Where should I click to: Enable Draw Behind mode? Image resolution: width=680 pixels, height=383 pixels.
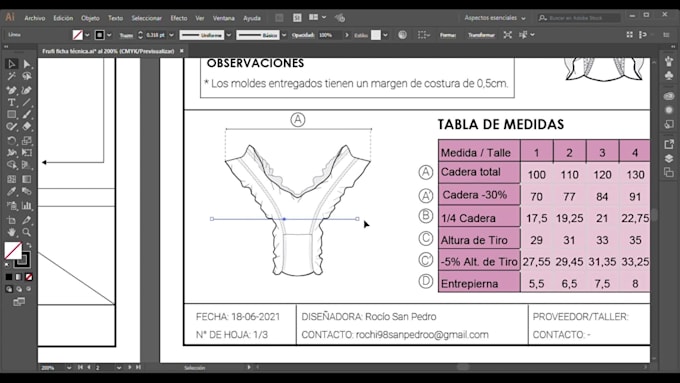point(19,289)
